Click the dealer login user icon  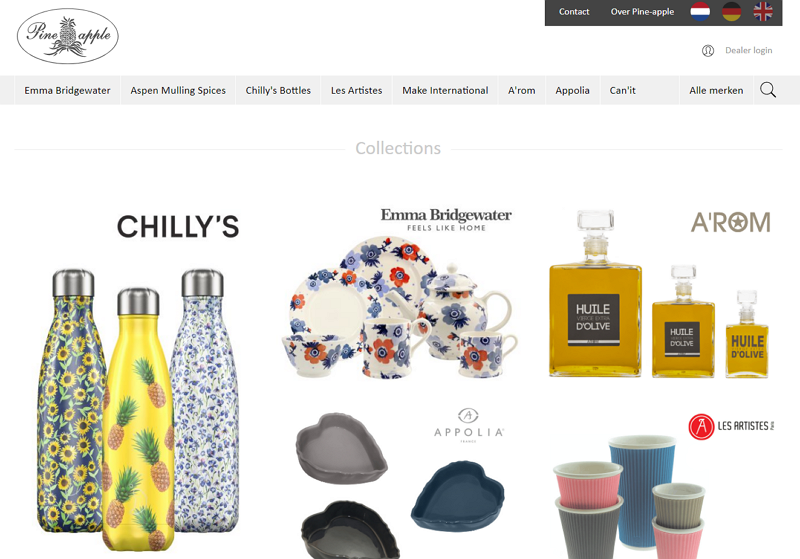708,50
